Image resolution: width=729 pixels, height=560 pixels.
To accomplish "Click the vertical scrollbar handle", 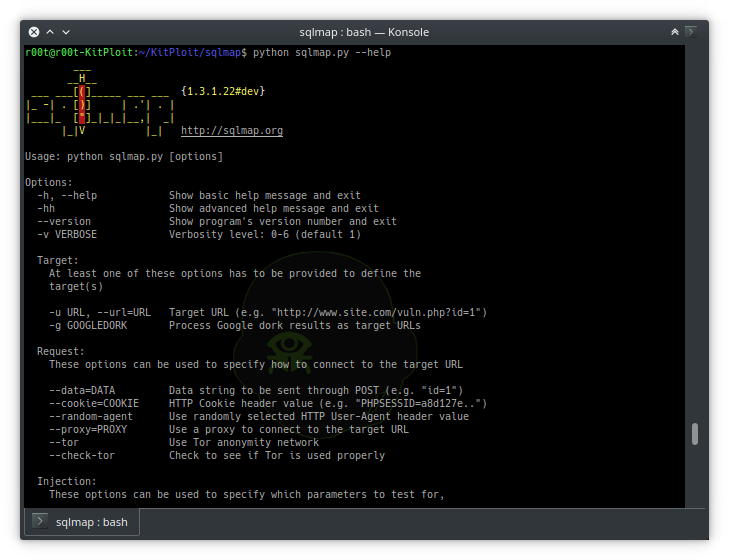I will click(695, 433).
